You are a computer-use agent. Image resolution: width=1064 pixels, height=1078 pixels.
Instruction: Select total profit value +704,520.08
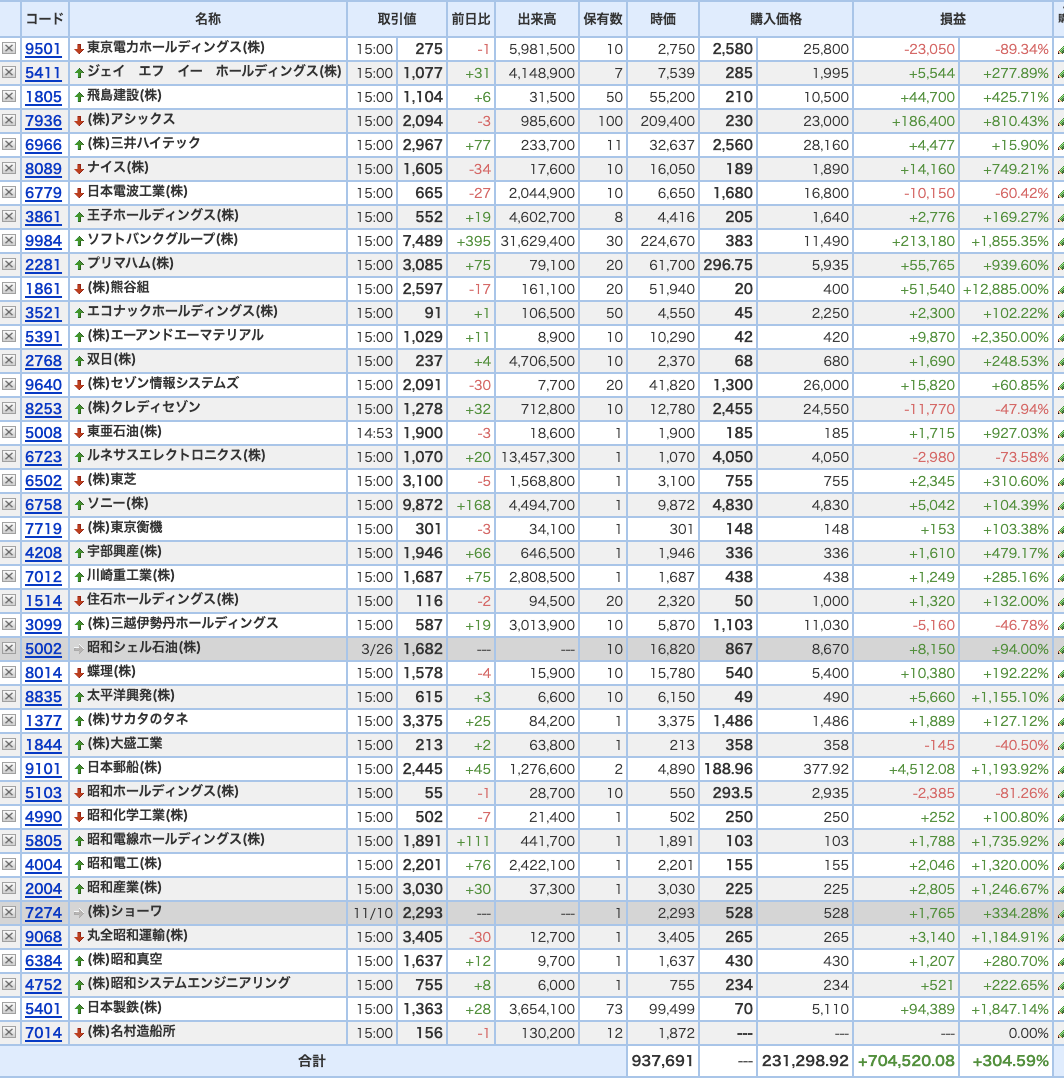click(906, 1061)
